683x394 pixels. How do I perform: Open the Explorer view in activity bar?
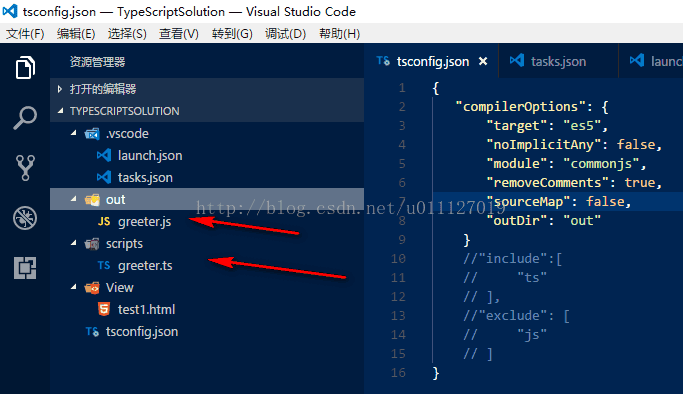click(25, 68)
